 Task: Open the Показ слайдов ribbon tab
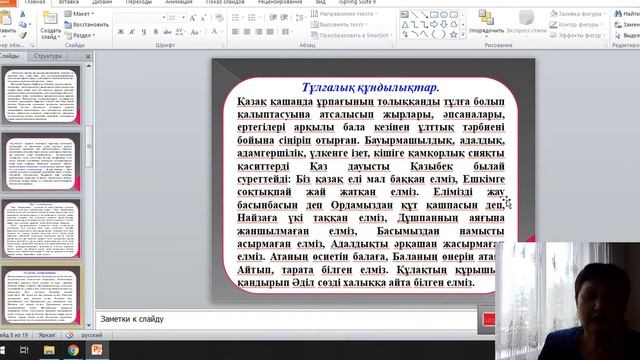pyautogui.click(x=225, y=2)
